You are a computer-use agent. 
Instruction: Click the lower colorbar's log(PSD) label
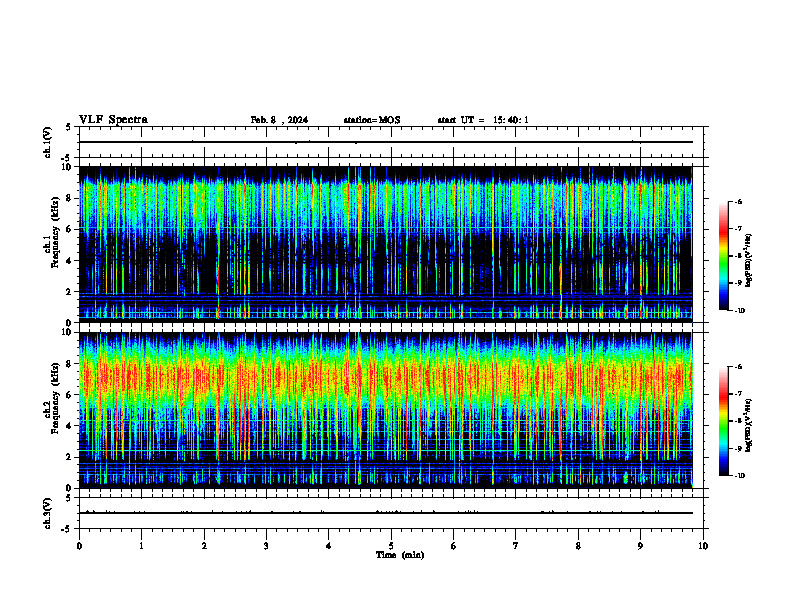point(748,425)
